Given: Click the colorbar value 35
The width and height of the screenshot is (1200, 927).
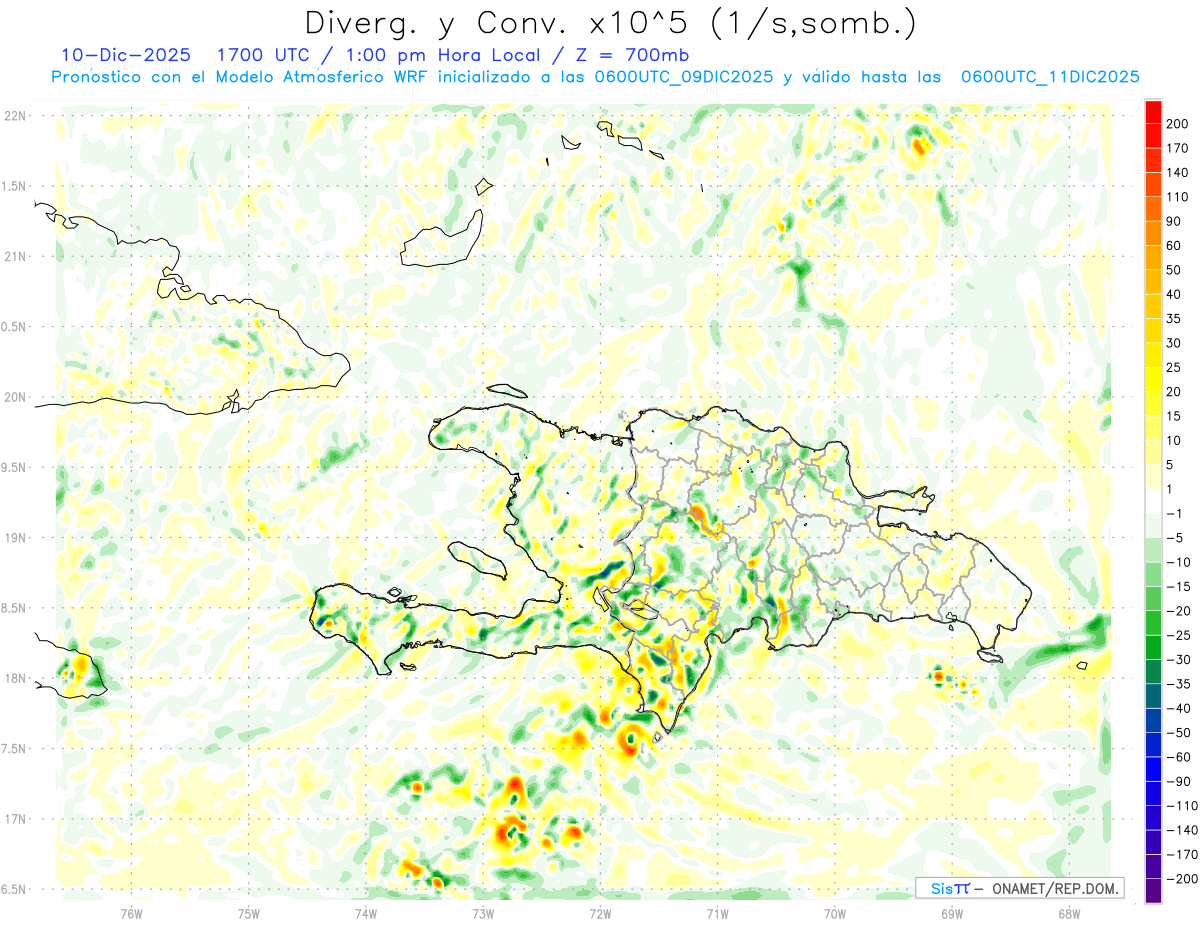Looking at the screenshot, I should tap(1175, 319).
